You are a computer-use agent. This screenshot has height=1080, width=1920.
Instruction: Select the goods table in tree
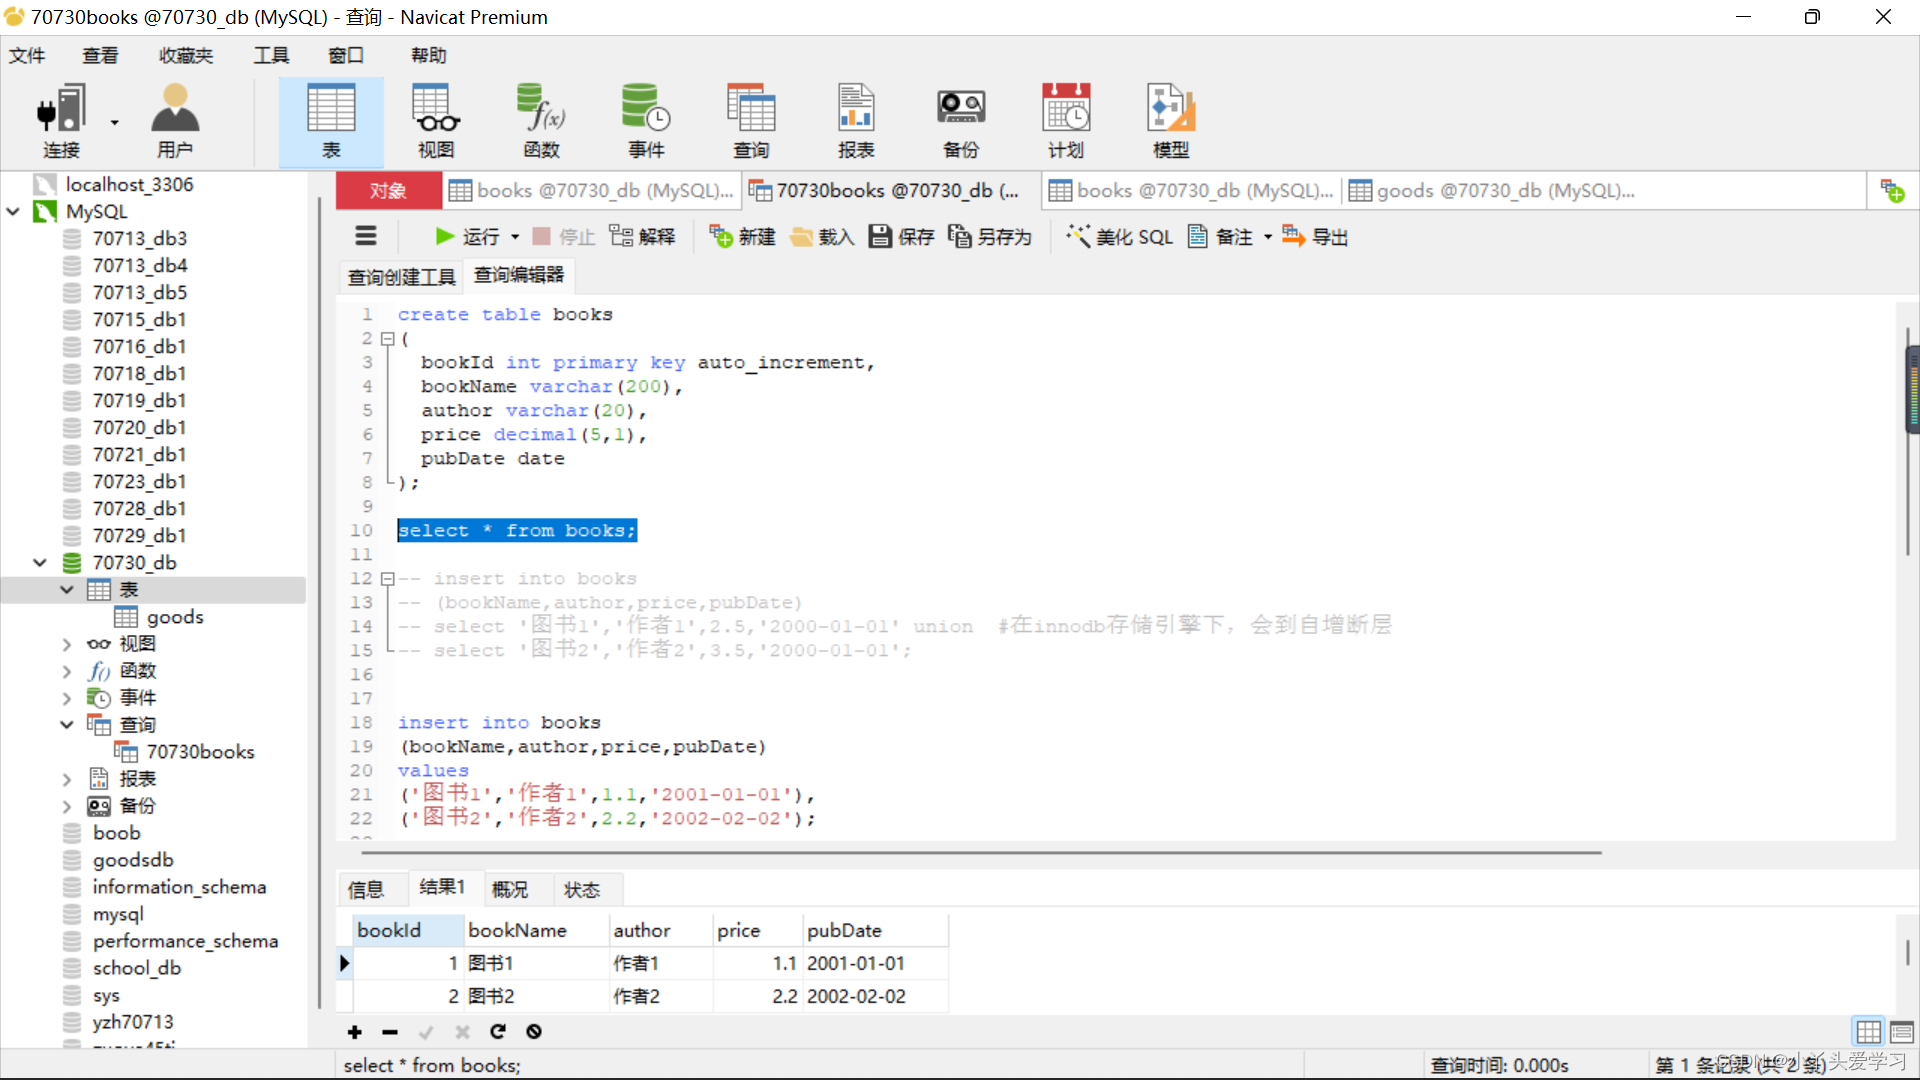click(175, 616)
